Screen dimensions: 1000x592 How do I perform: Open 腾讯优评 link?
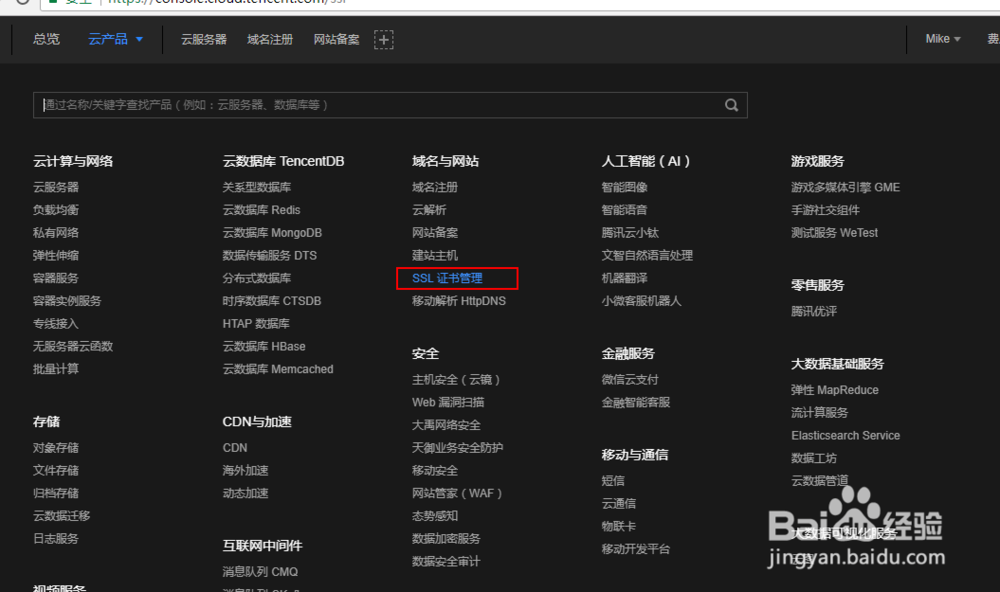(814, 311)
